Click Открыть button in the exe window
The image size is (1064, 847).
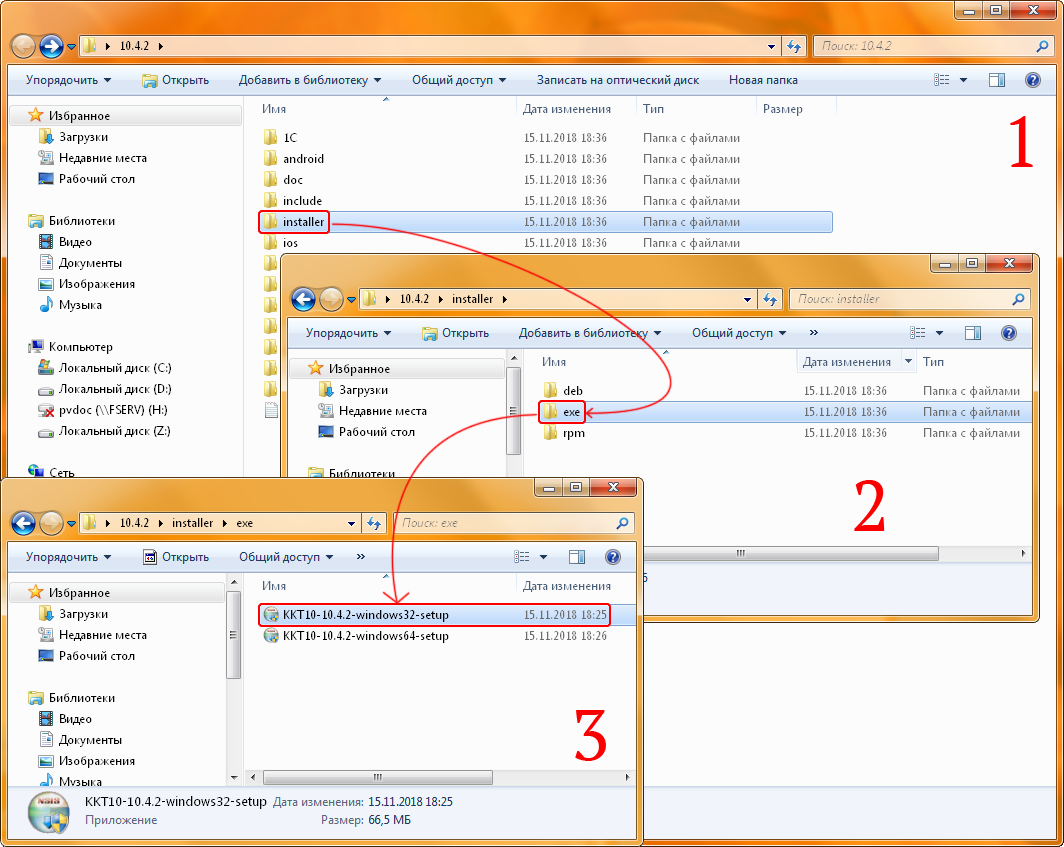[176, 557]
